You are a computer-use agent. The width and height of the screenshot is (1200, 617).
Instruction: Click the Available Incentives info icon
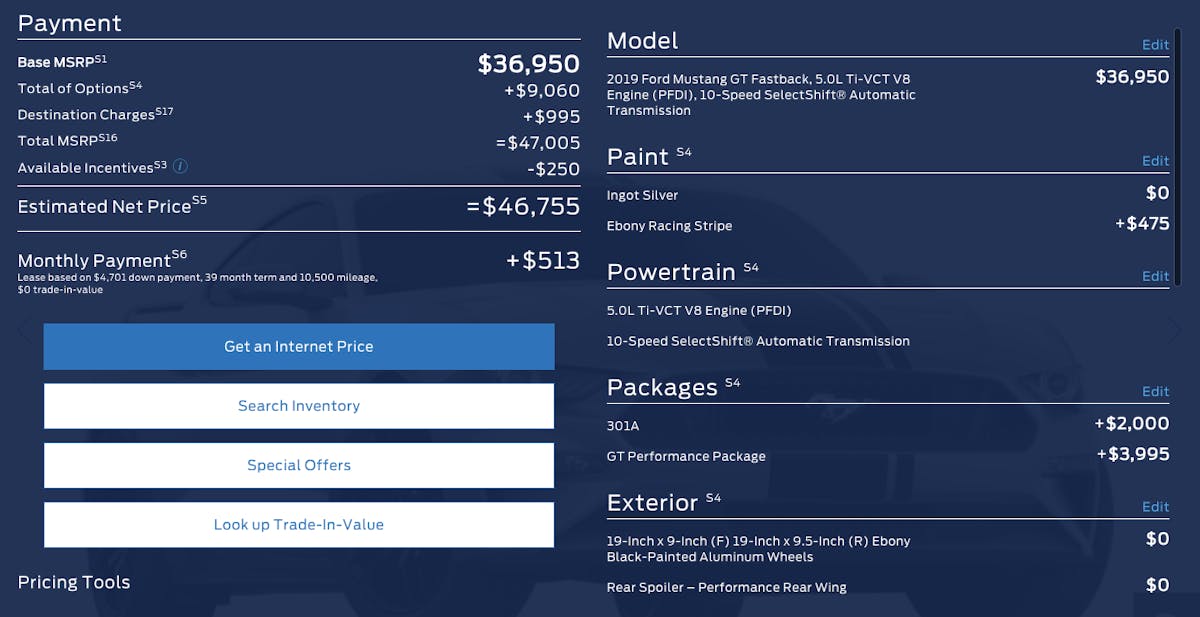point(181,166)
